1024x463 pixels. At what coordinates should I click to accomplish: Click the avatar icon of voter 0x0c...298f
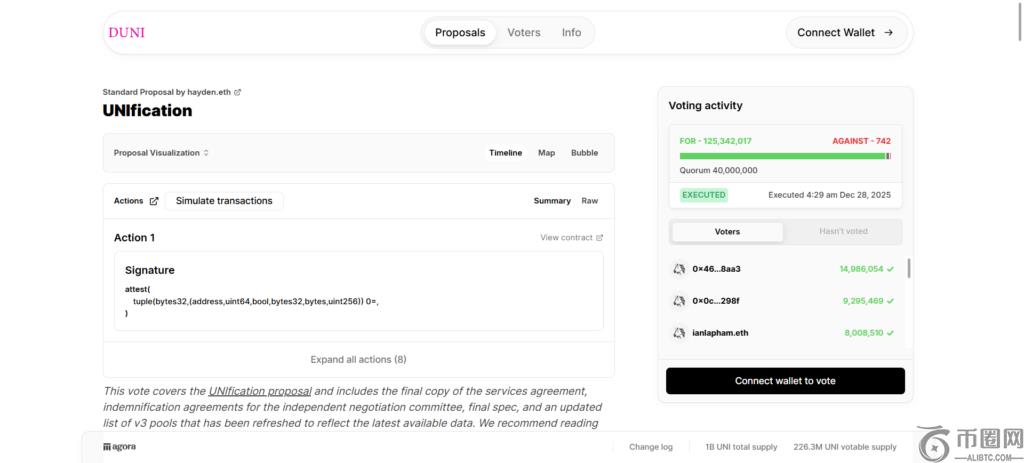[x=679, y=301]
